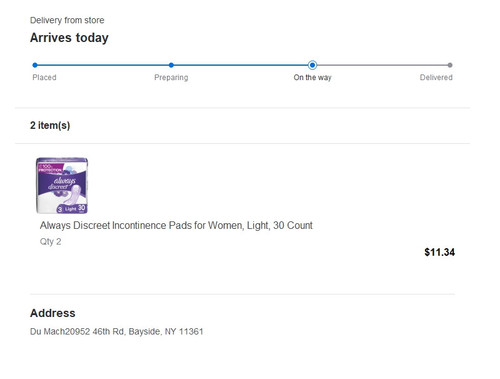The width and height of the screenshot is (500, 379).
Task: Click the $11.34 price
Action: pyautogui.click(x=439, y=252)
